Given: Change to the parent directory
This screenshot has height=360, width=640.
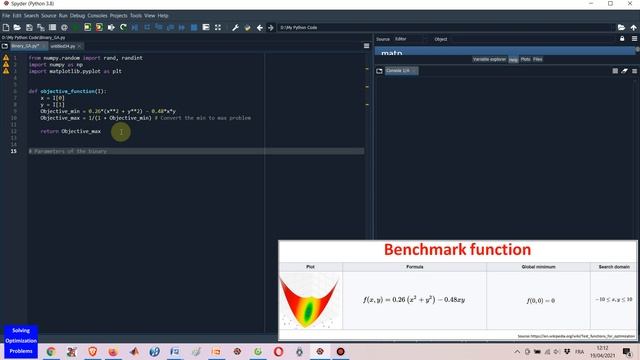Looking at the screenshot, I should [633, 27].
